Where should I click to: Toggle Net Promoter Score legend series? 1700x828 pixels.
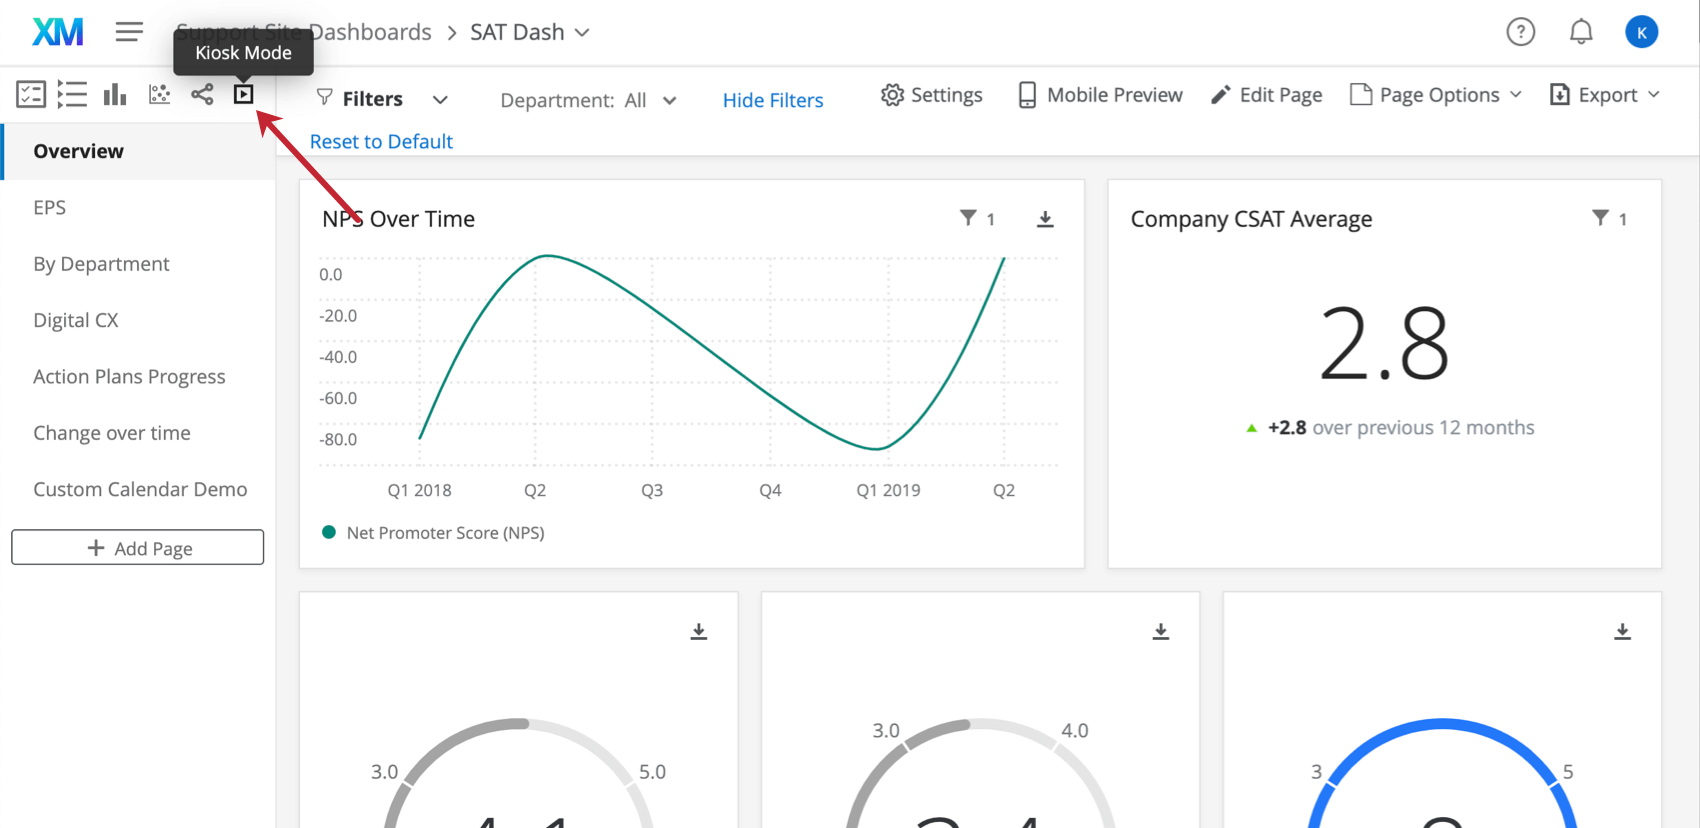434,533
